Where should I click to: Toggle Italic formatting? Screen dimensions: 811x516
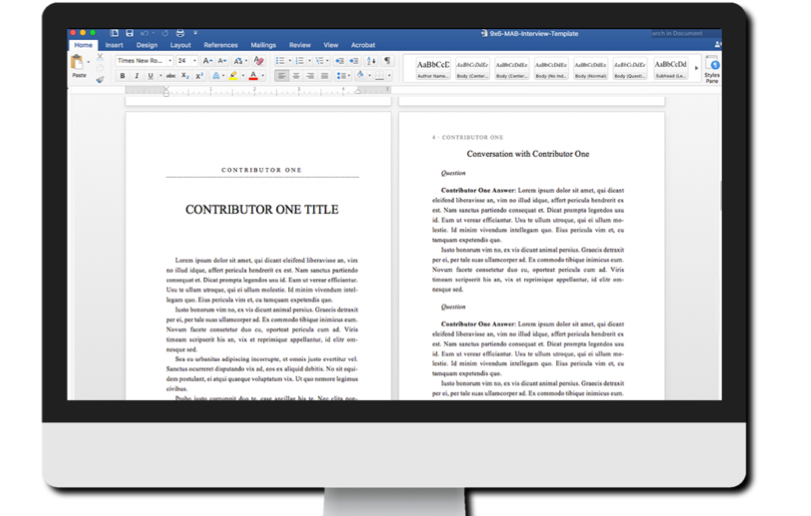point(137,75)
